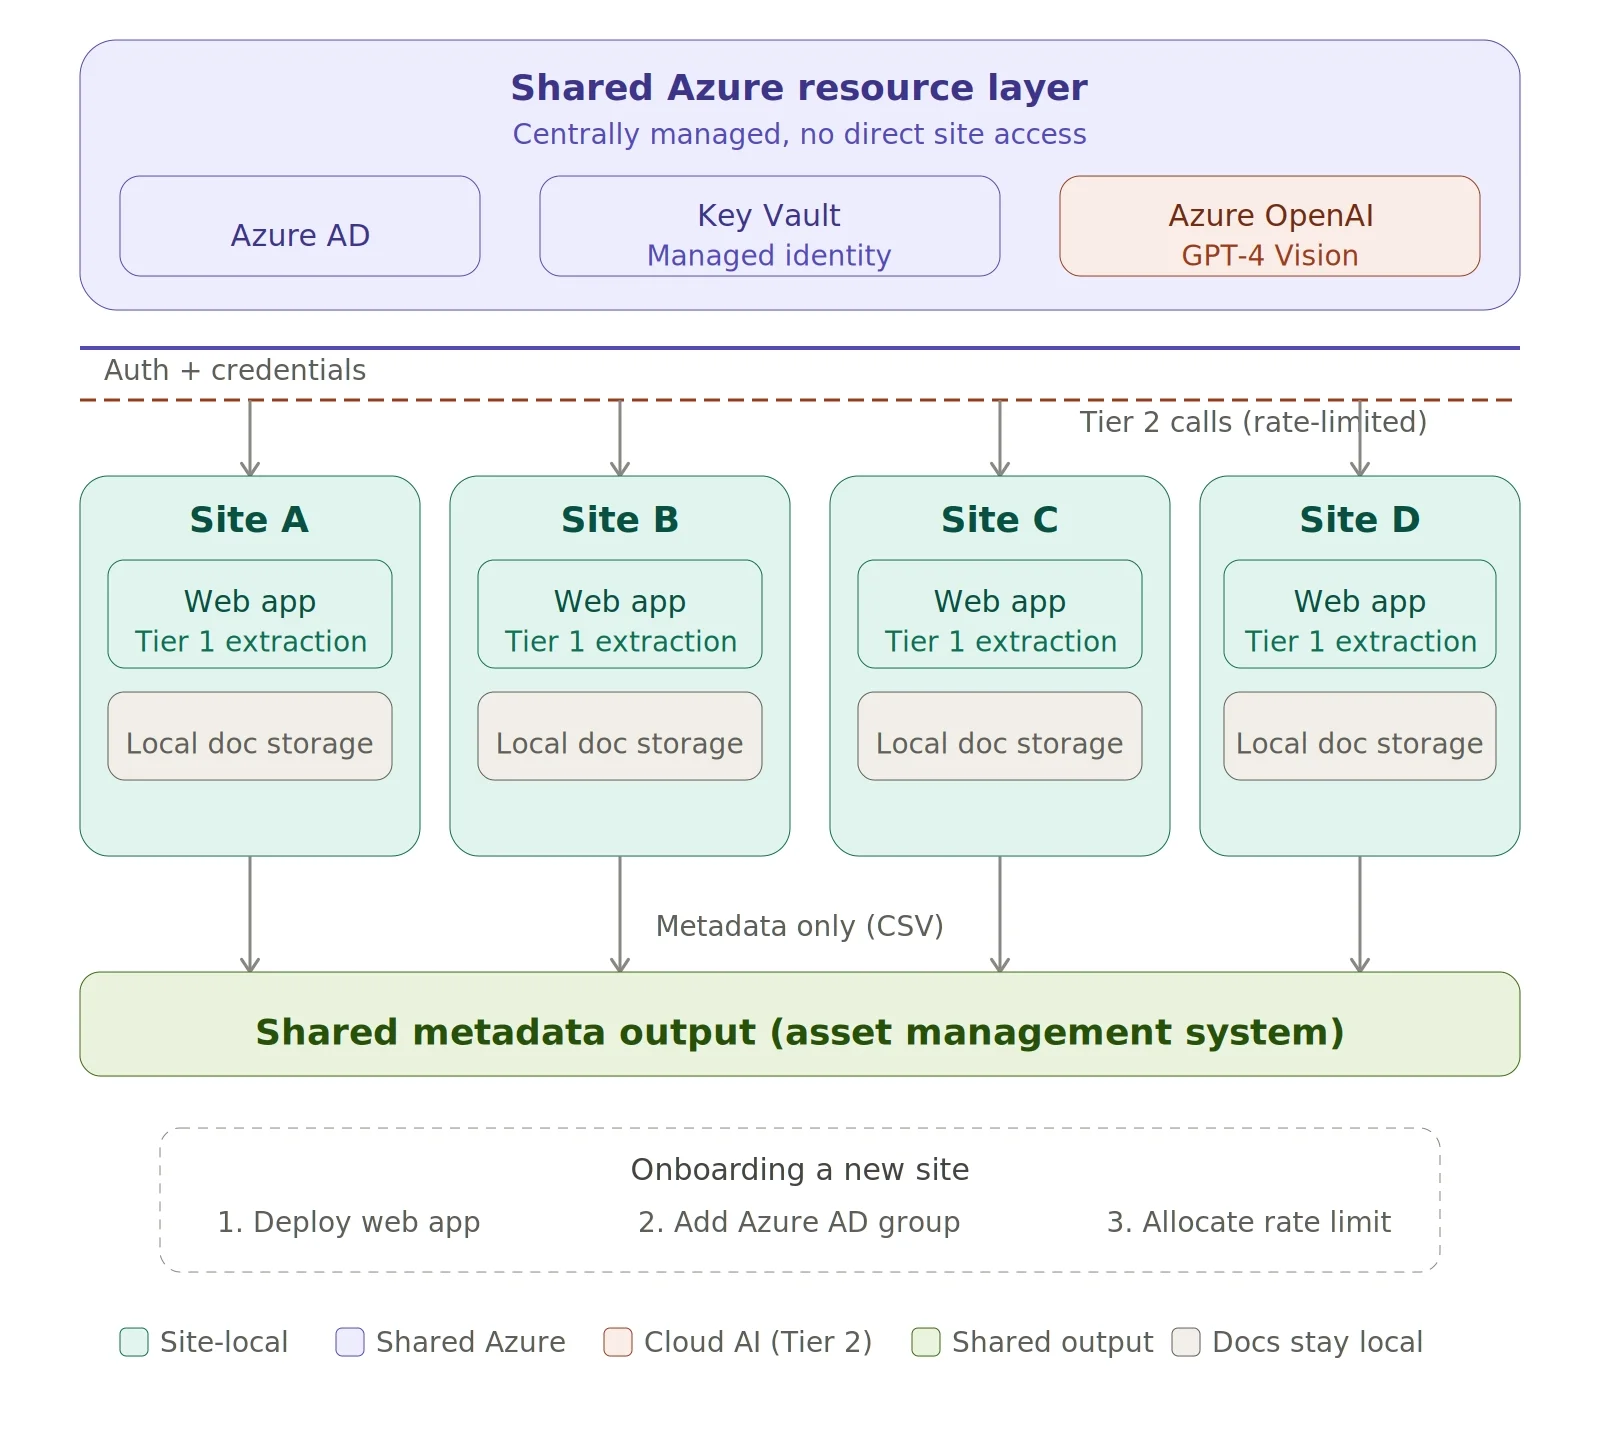Select Local doc storage in Site B
Screen dimensions: 1600x1440
click(620, 736)
